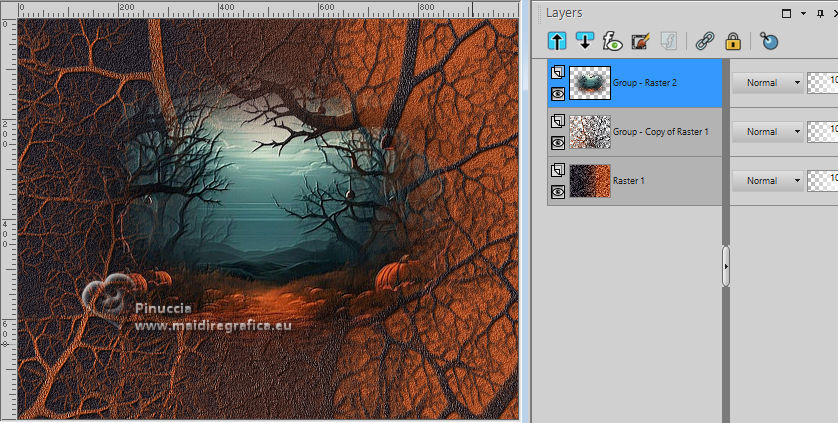Viewport: 838px width, 423px height.
Task: Select the Group - Raster 2 layer thumbnail
Action: click(589, 83)
